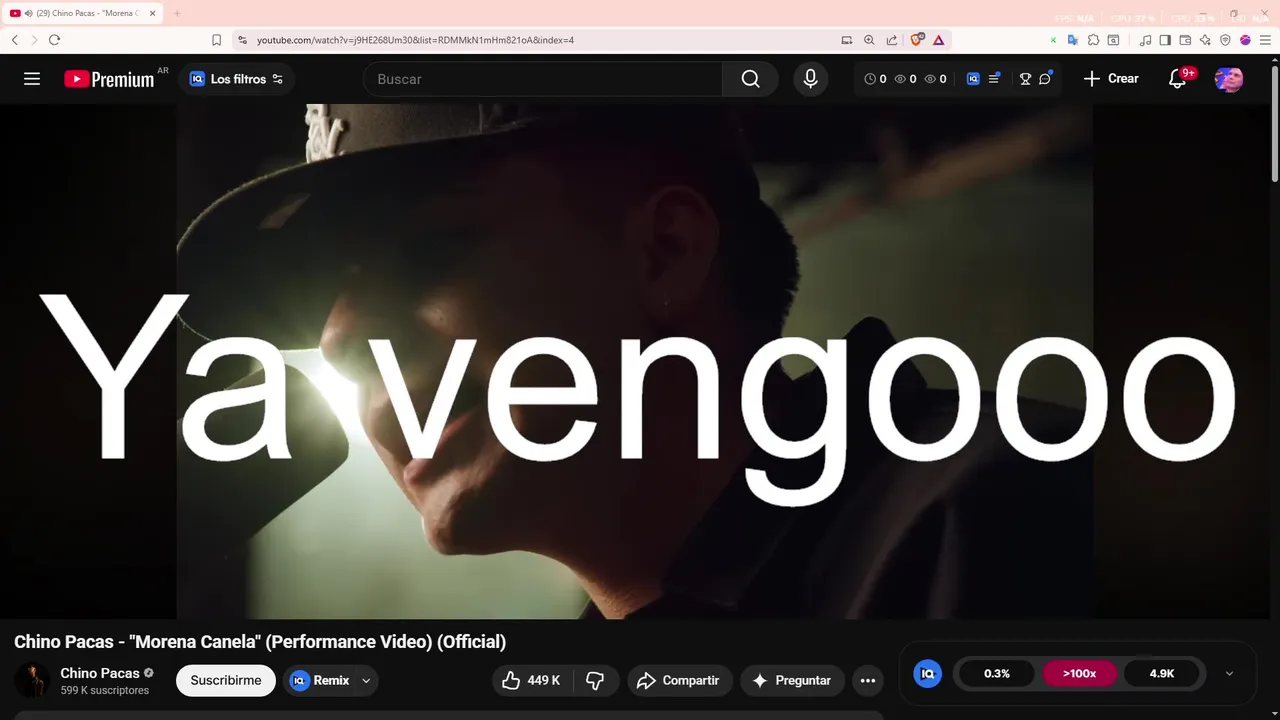Open vidIQ trophy achievements icon

pos(1025,79)
